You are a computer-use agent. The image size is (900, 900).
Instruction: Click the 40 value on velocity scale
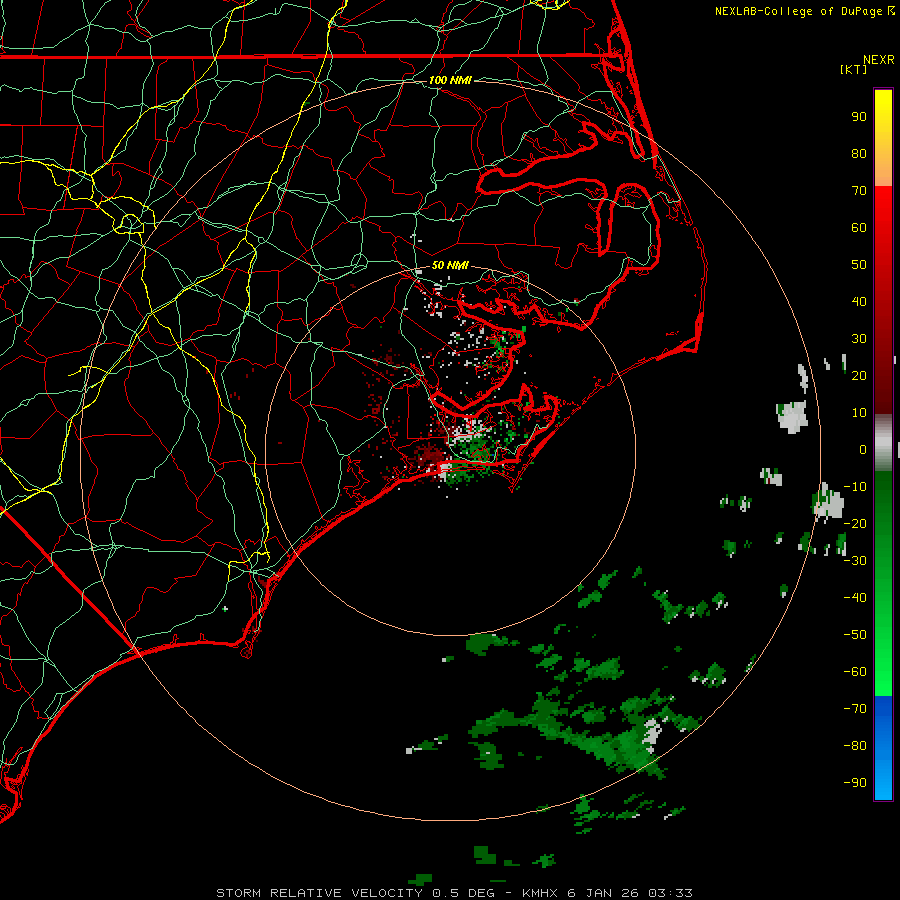(x=859, y=301)
